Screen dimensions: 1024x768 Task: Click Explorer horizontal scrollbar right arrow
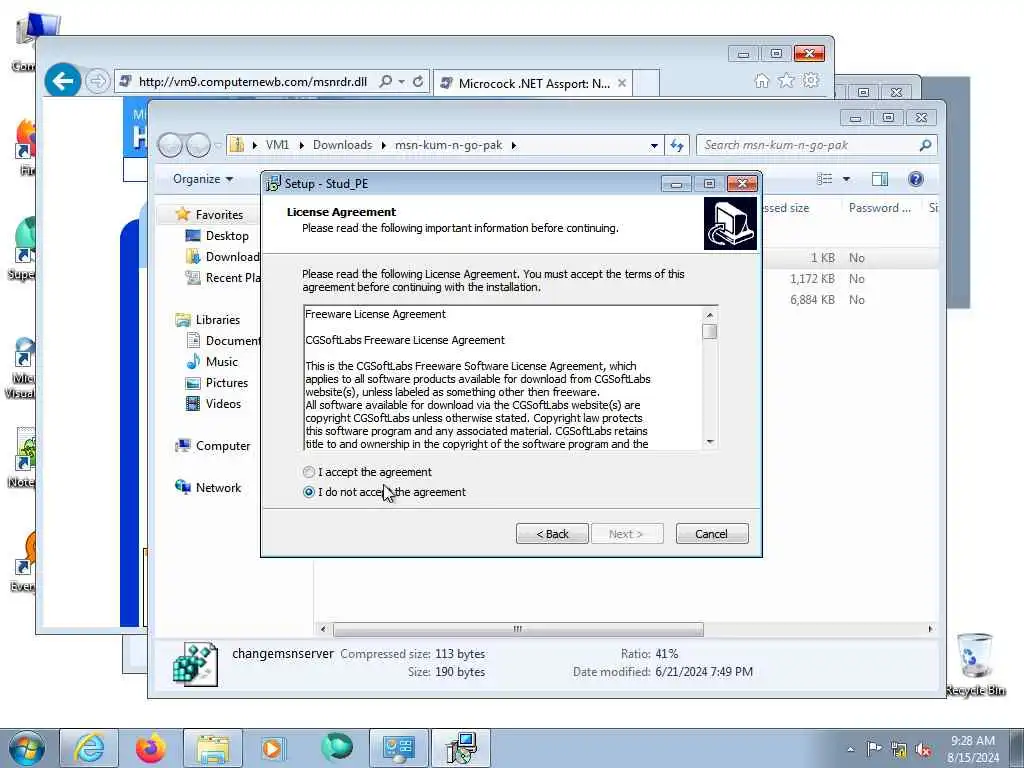click(930, 629)
